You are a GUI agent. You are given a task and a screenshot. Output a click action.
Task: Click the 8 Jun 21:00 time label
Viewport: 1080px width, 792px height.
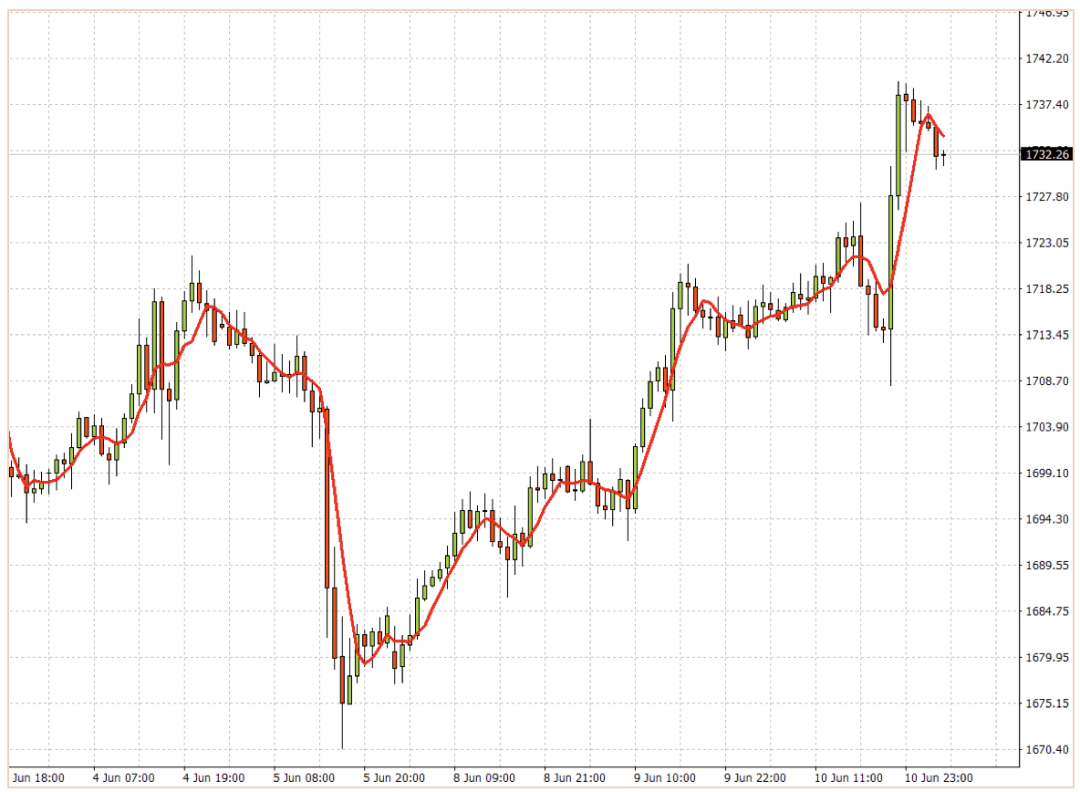[574, 778]
